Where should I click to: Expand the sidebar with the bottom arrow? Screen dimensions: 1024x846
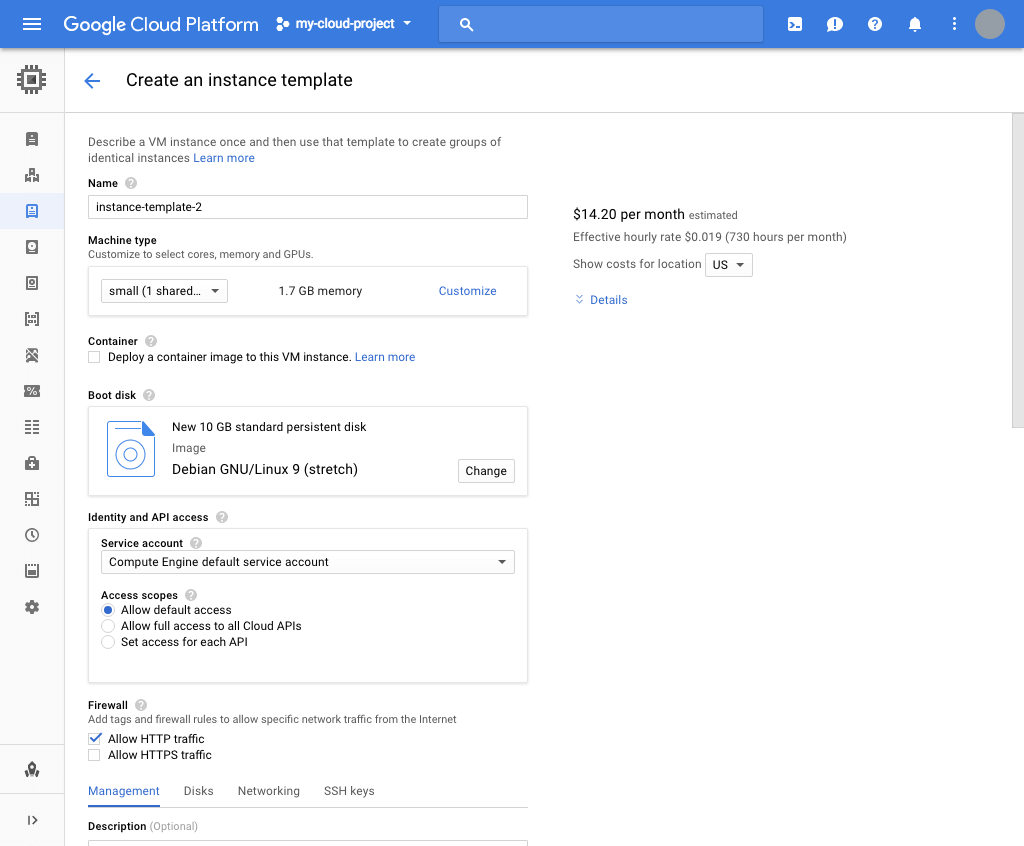[32, 821]
